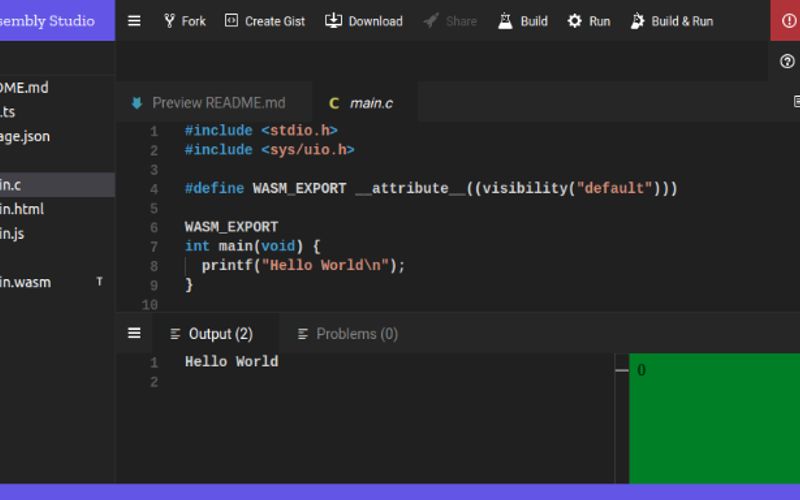Click the greyed Share button

pos(451,21)
